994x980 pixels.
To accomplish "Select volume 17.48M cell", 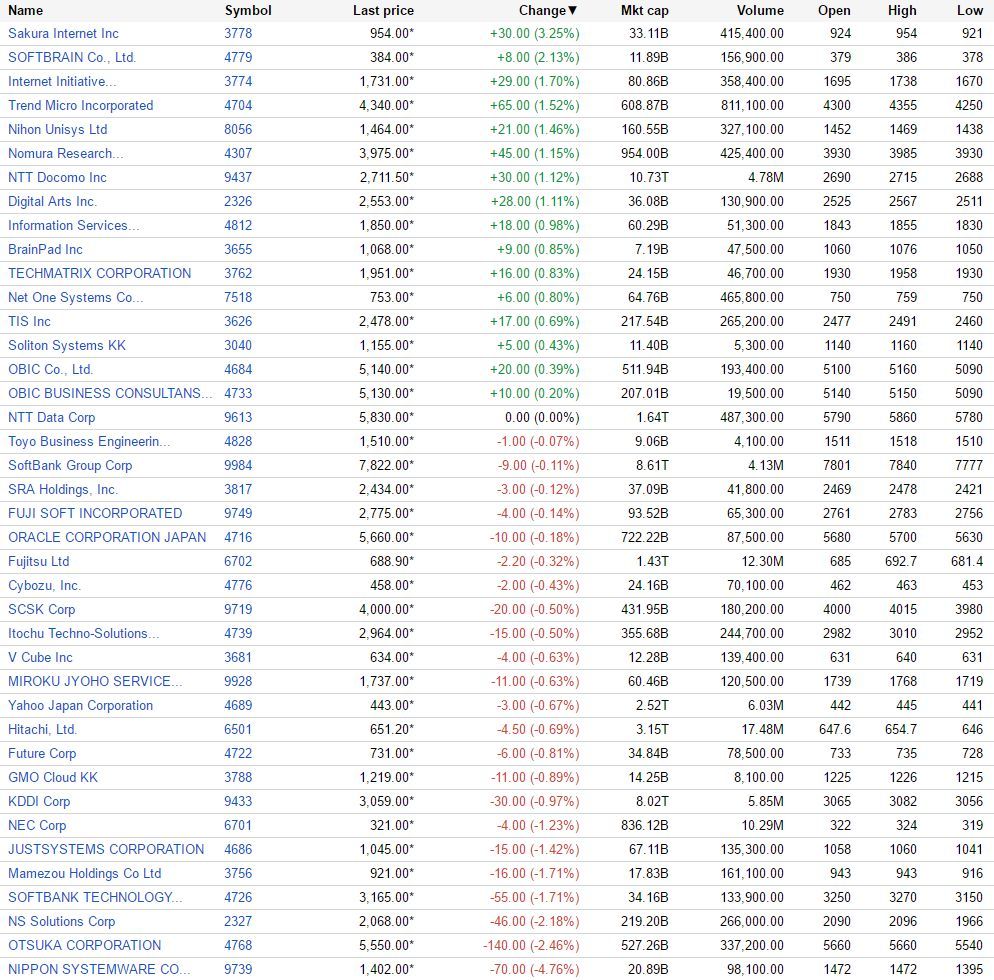I will pyautogui.click(x=763, y=731).
